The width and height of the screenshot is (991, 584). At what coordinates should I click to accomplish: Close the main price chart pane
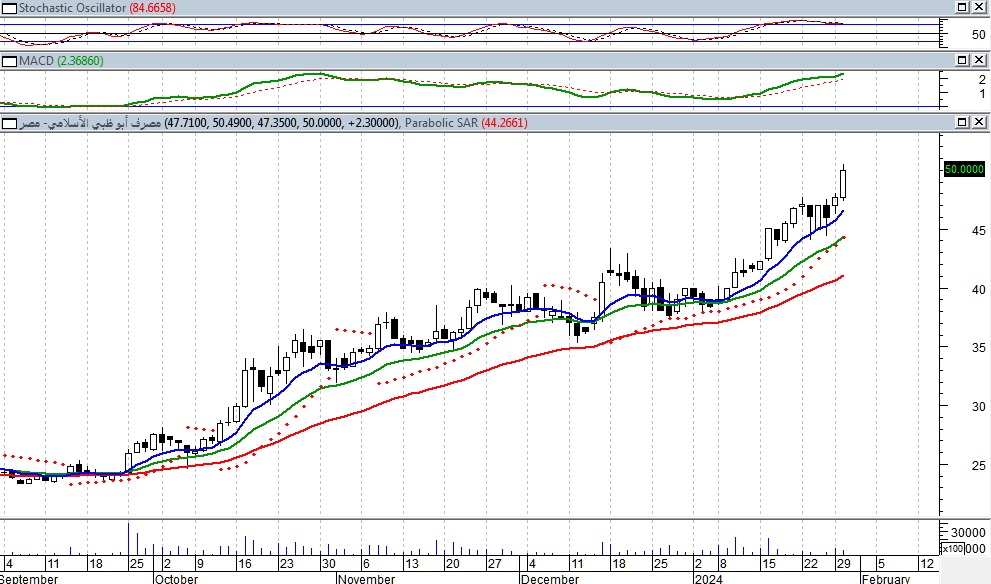tap(978, 122)
